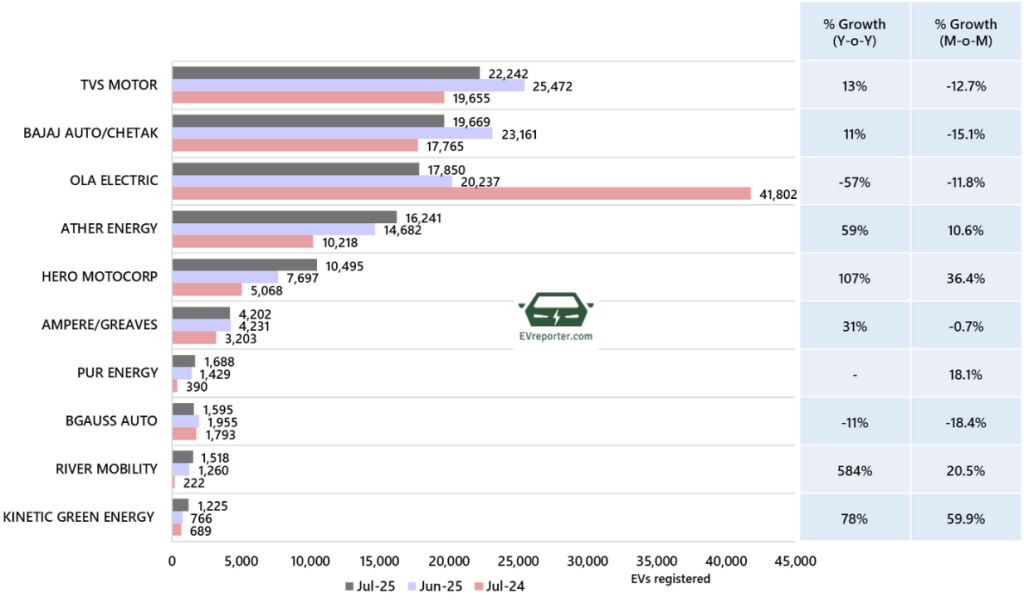
Task: Select the BGAUSS AUTO row label
Action: [x=111, y=421]
